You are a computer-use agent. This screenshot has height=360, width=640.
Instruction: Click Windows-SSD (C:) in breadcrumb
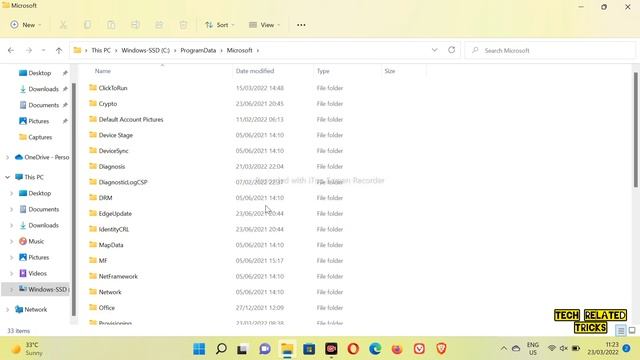(145, 50)
